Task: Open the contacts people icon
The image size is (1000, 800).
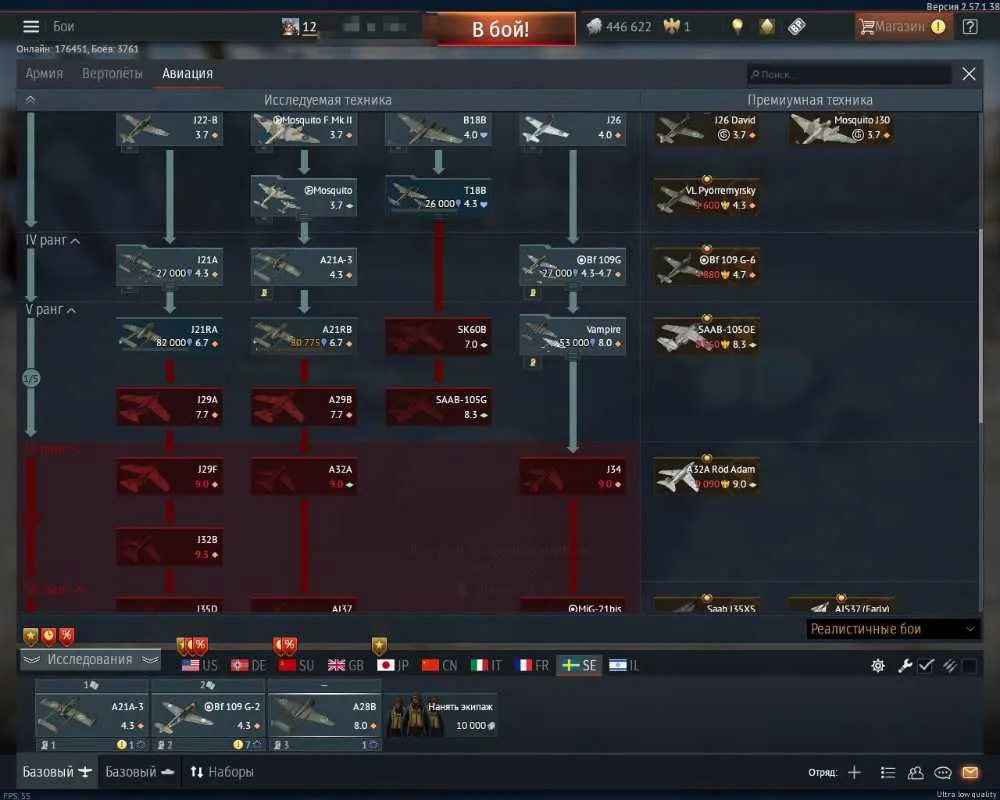Action: click(915, 773)
